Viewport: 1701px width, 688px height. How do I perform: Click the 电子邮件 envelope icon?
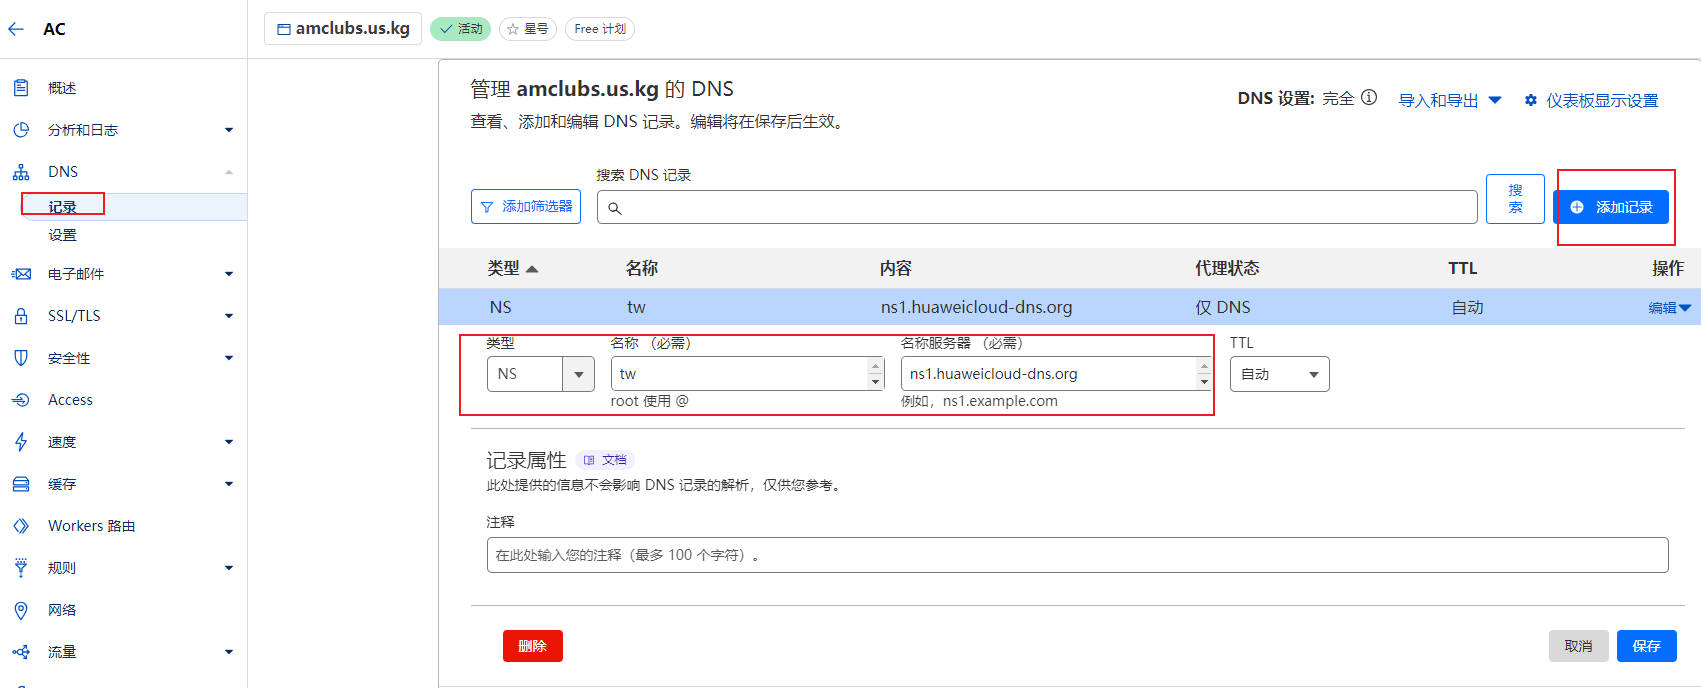pos(21,274)
